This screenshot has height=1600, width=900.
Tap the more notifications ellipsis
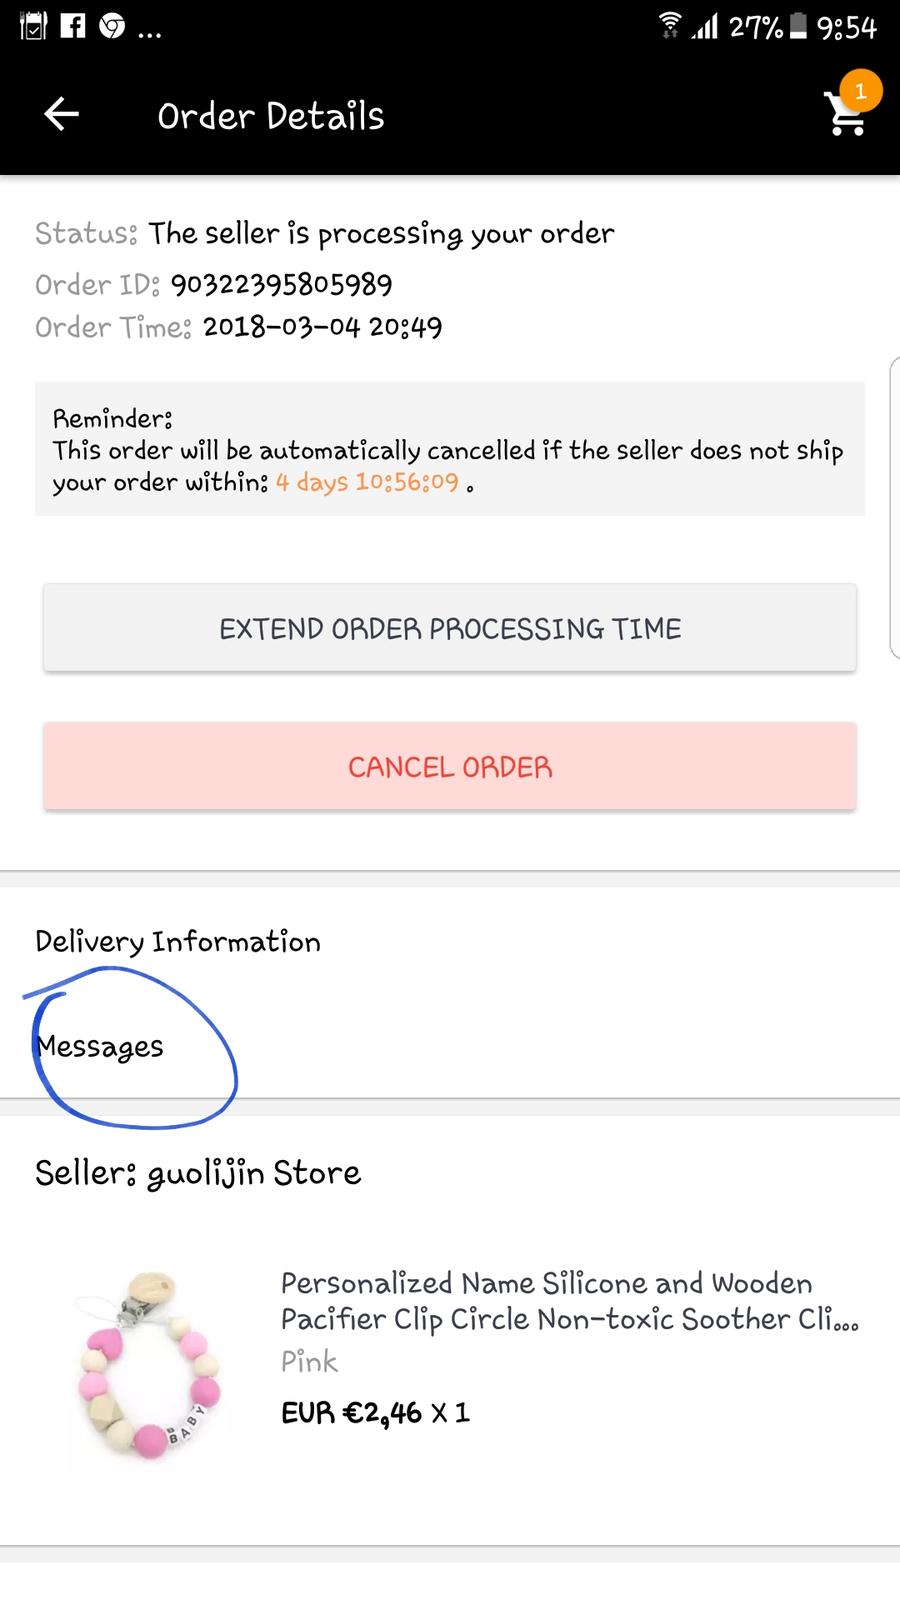(x=149, y=30)
